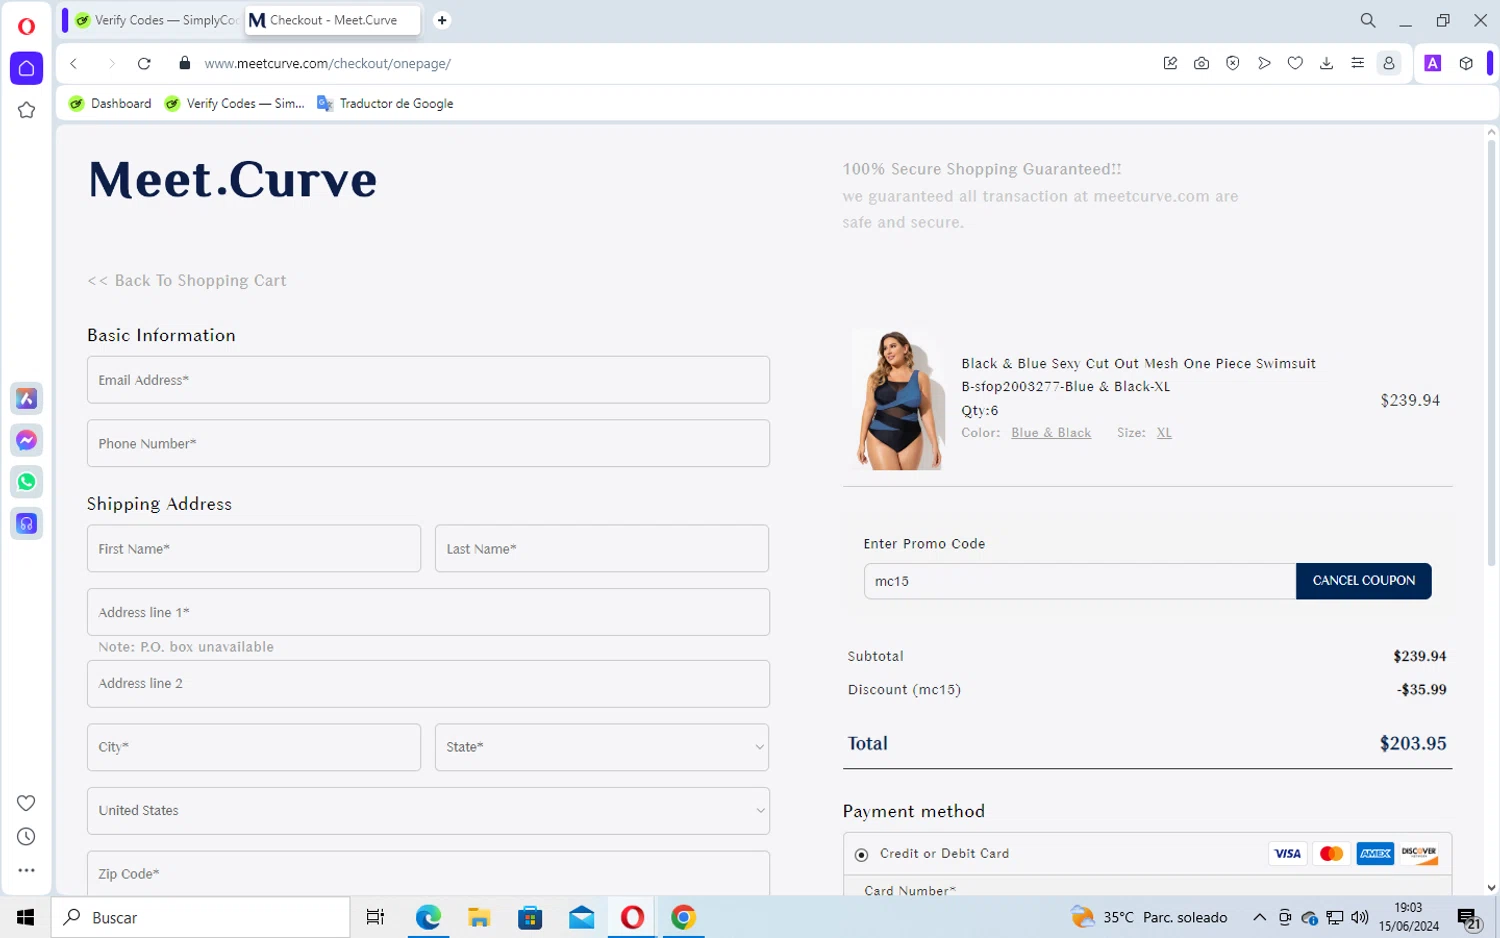Screen dimensions: 1500x938
Task: Open the Dashboard bookmark
Action: 110,103
